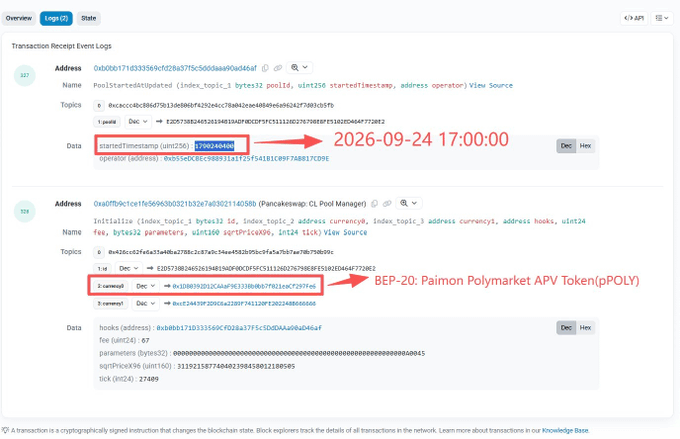This screenshot has width=680, height=439.
Task: Click link icon next to CL Pool Manager
Action: tap(387, 203)
